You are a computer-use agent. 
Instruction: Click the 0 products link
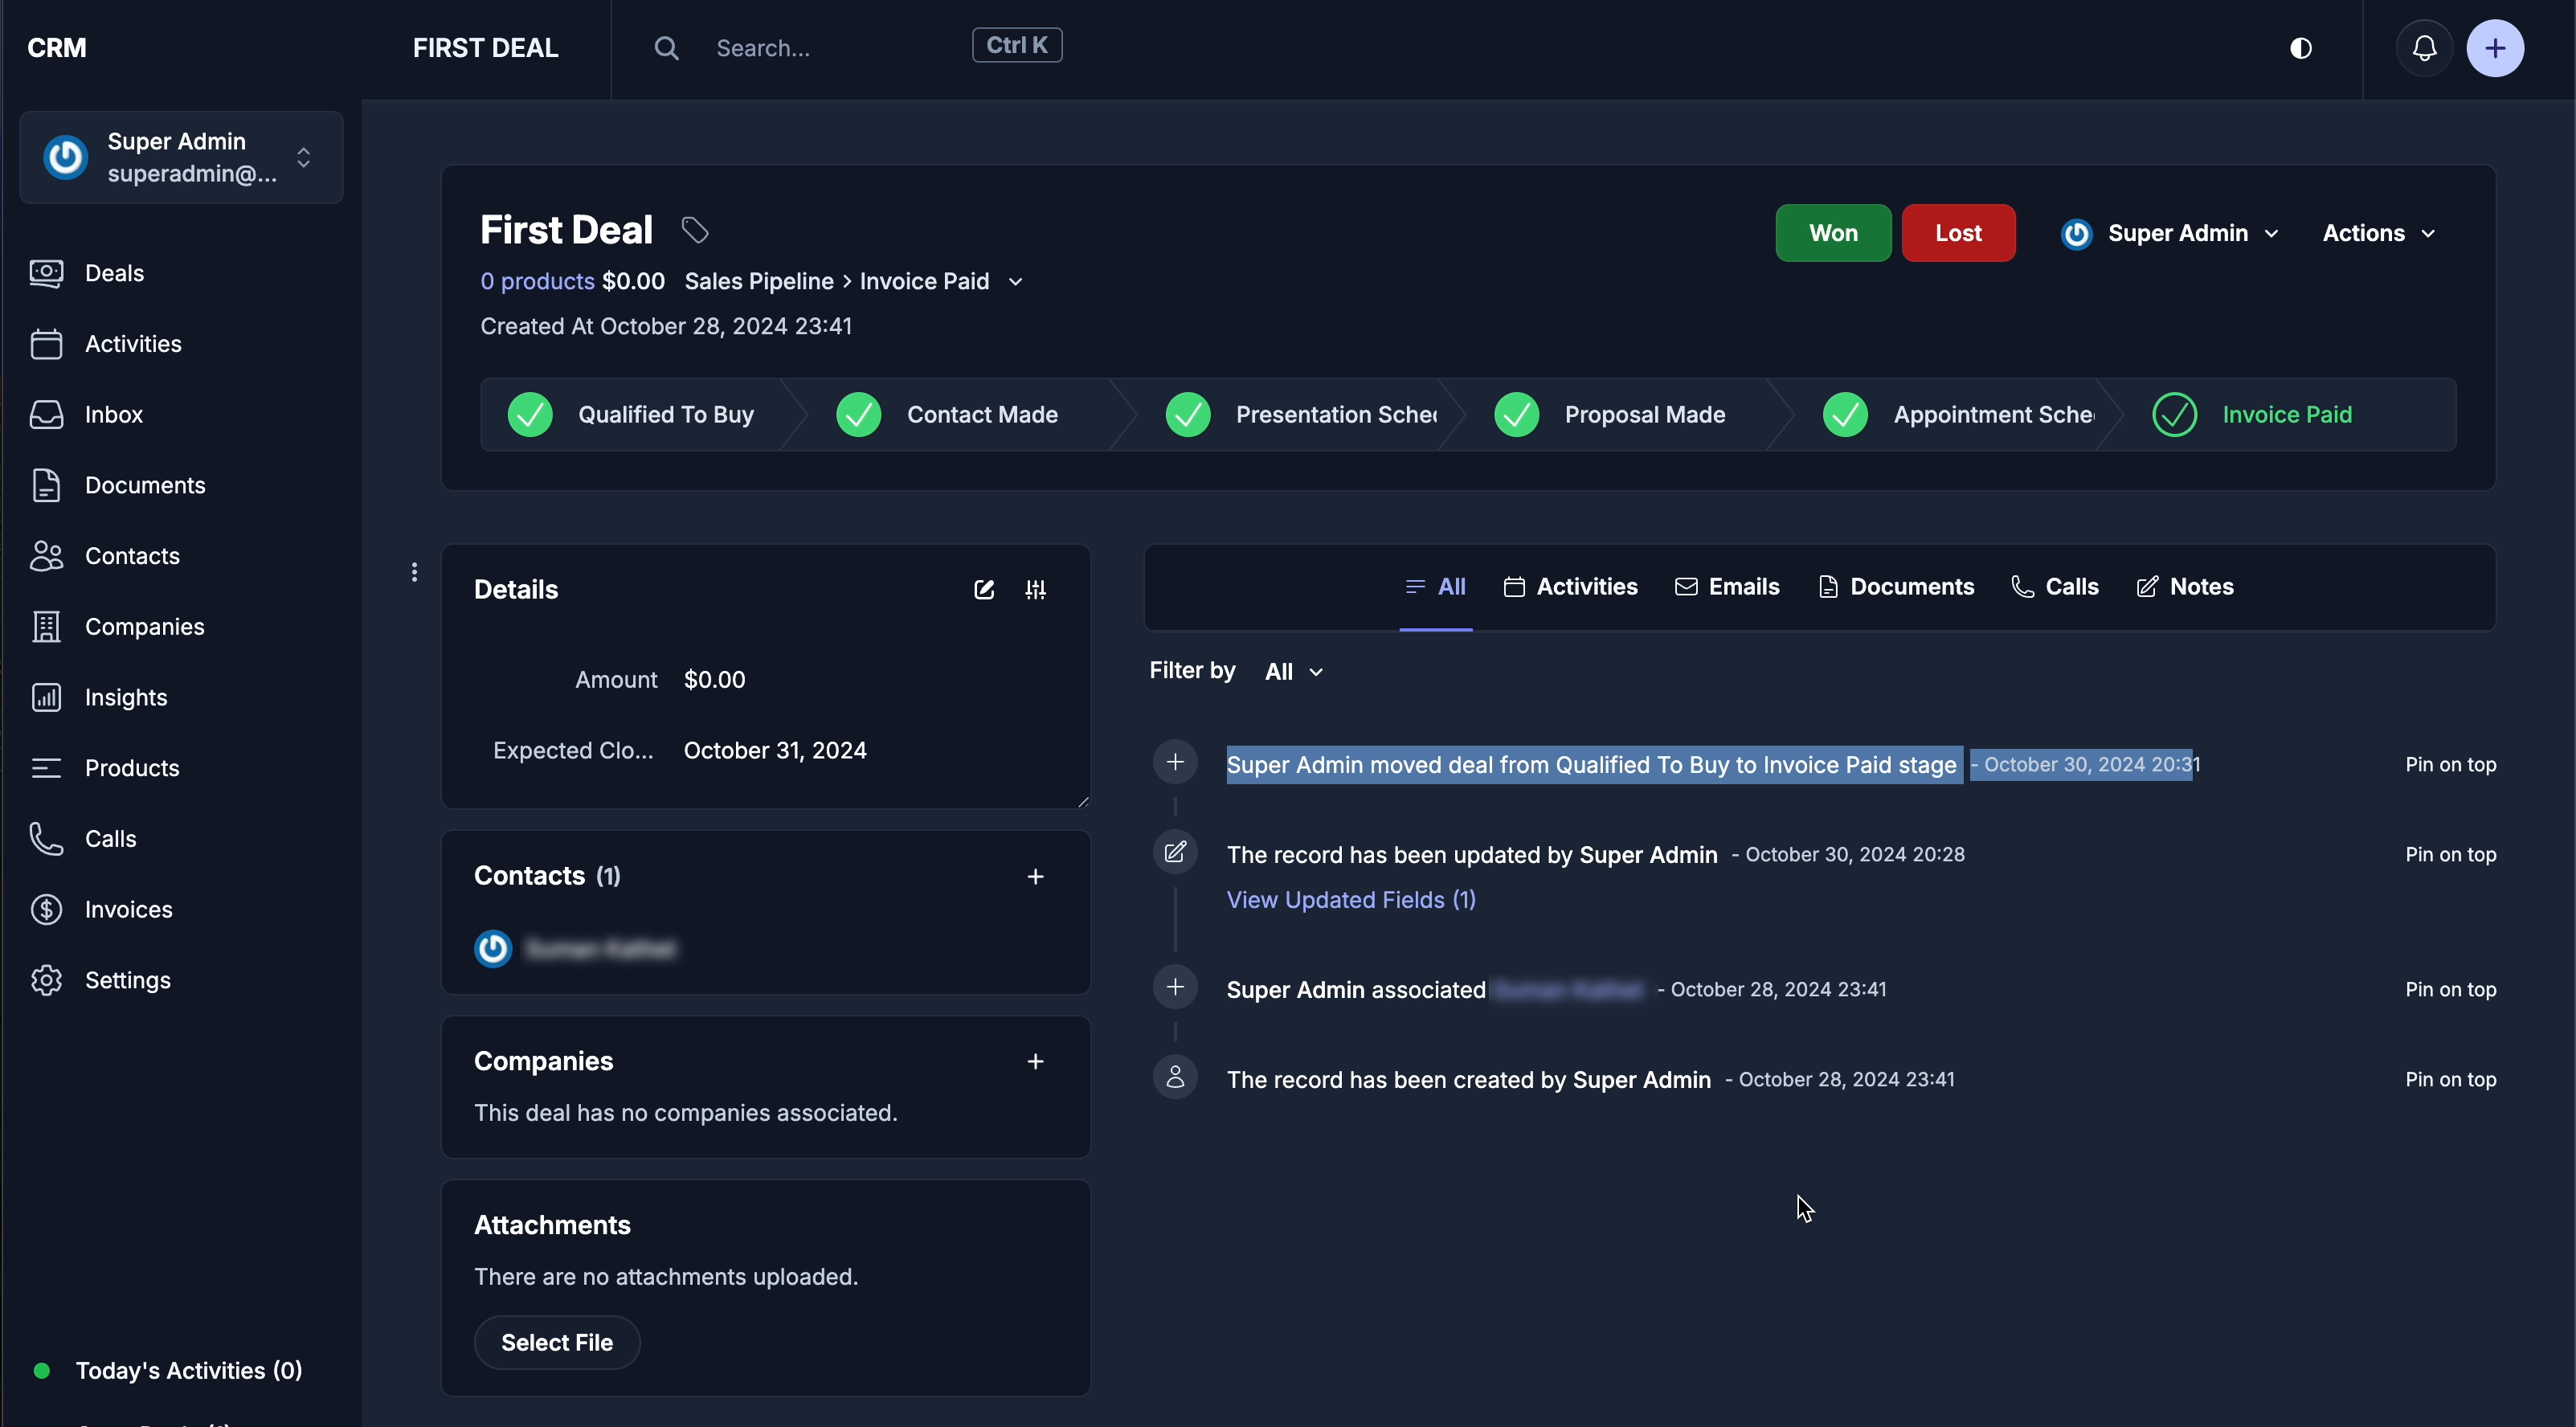point(538,282)
